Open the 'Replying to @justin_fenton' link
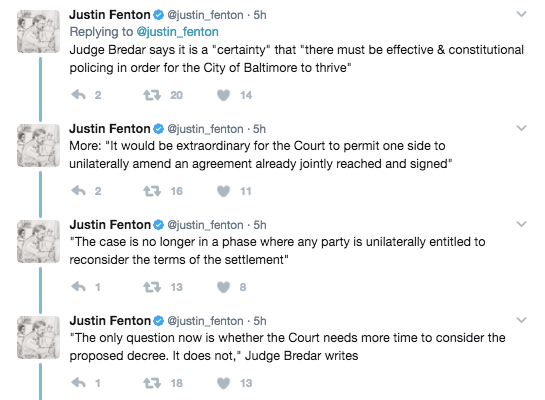The height and width of the screenshot is (400, 545). tap(178, 32)
